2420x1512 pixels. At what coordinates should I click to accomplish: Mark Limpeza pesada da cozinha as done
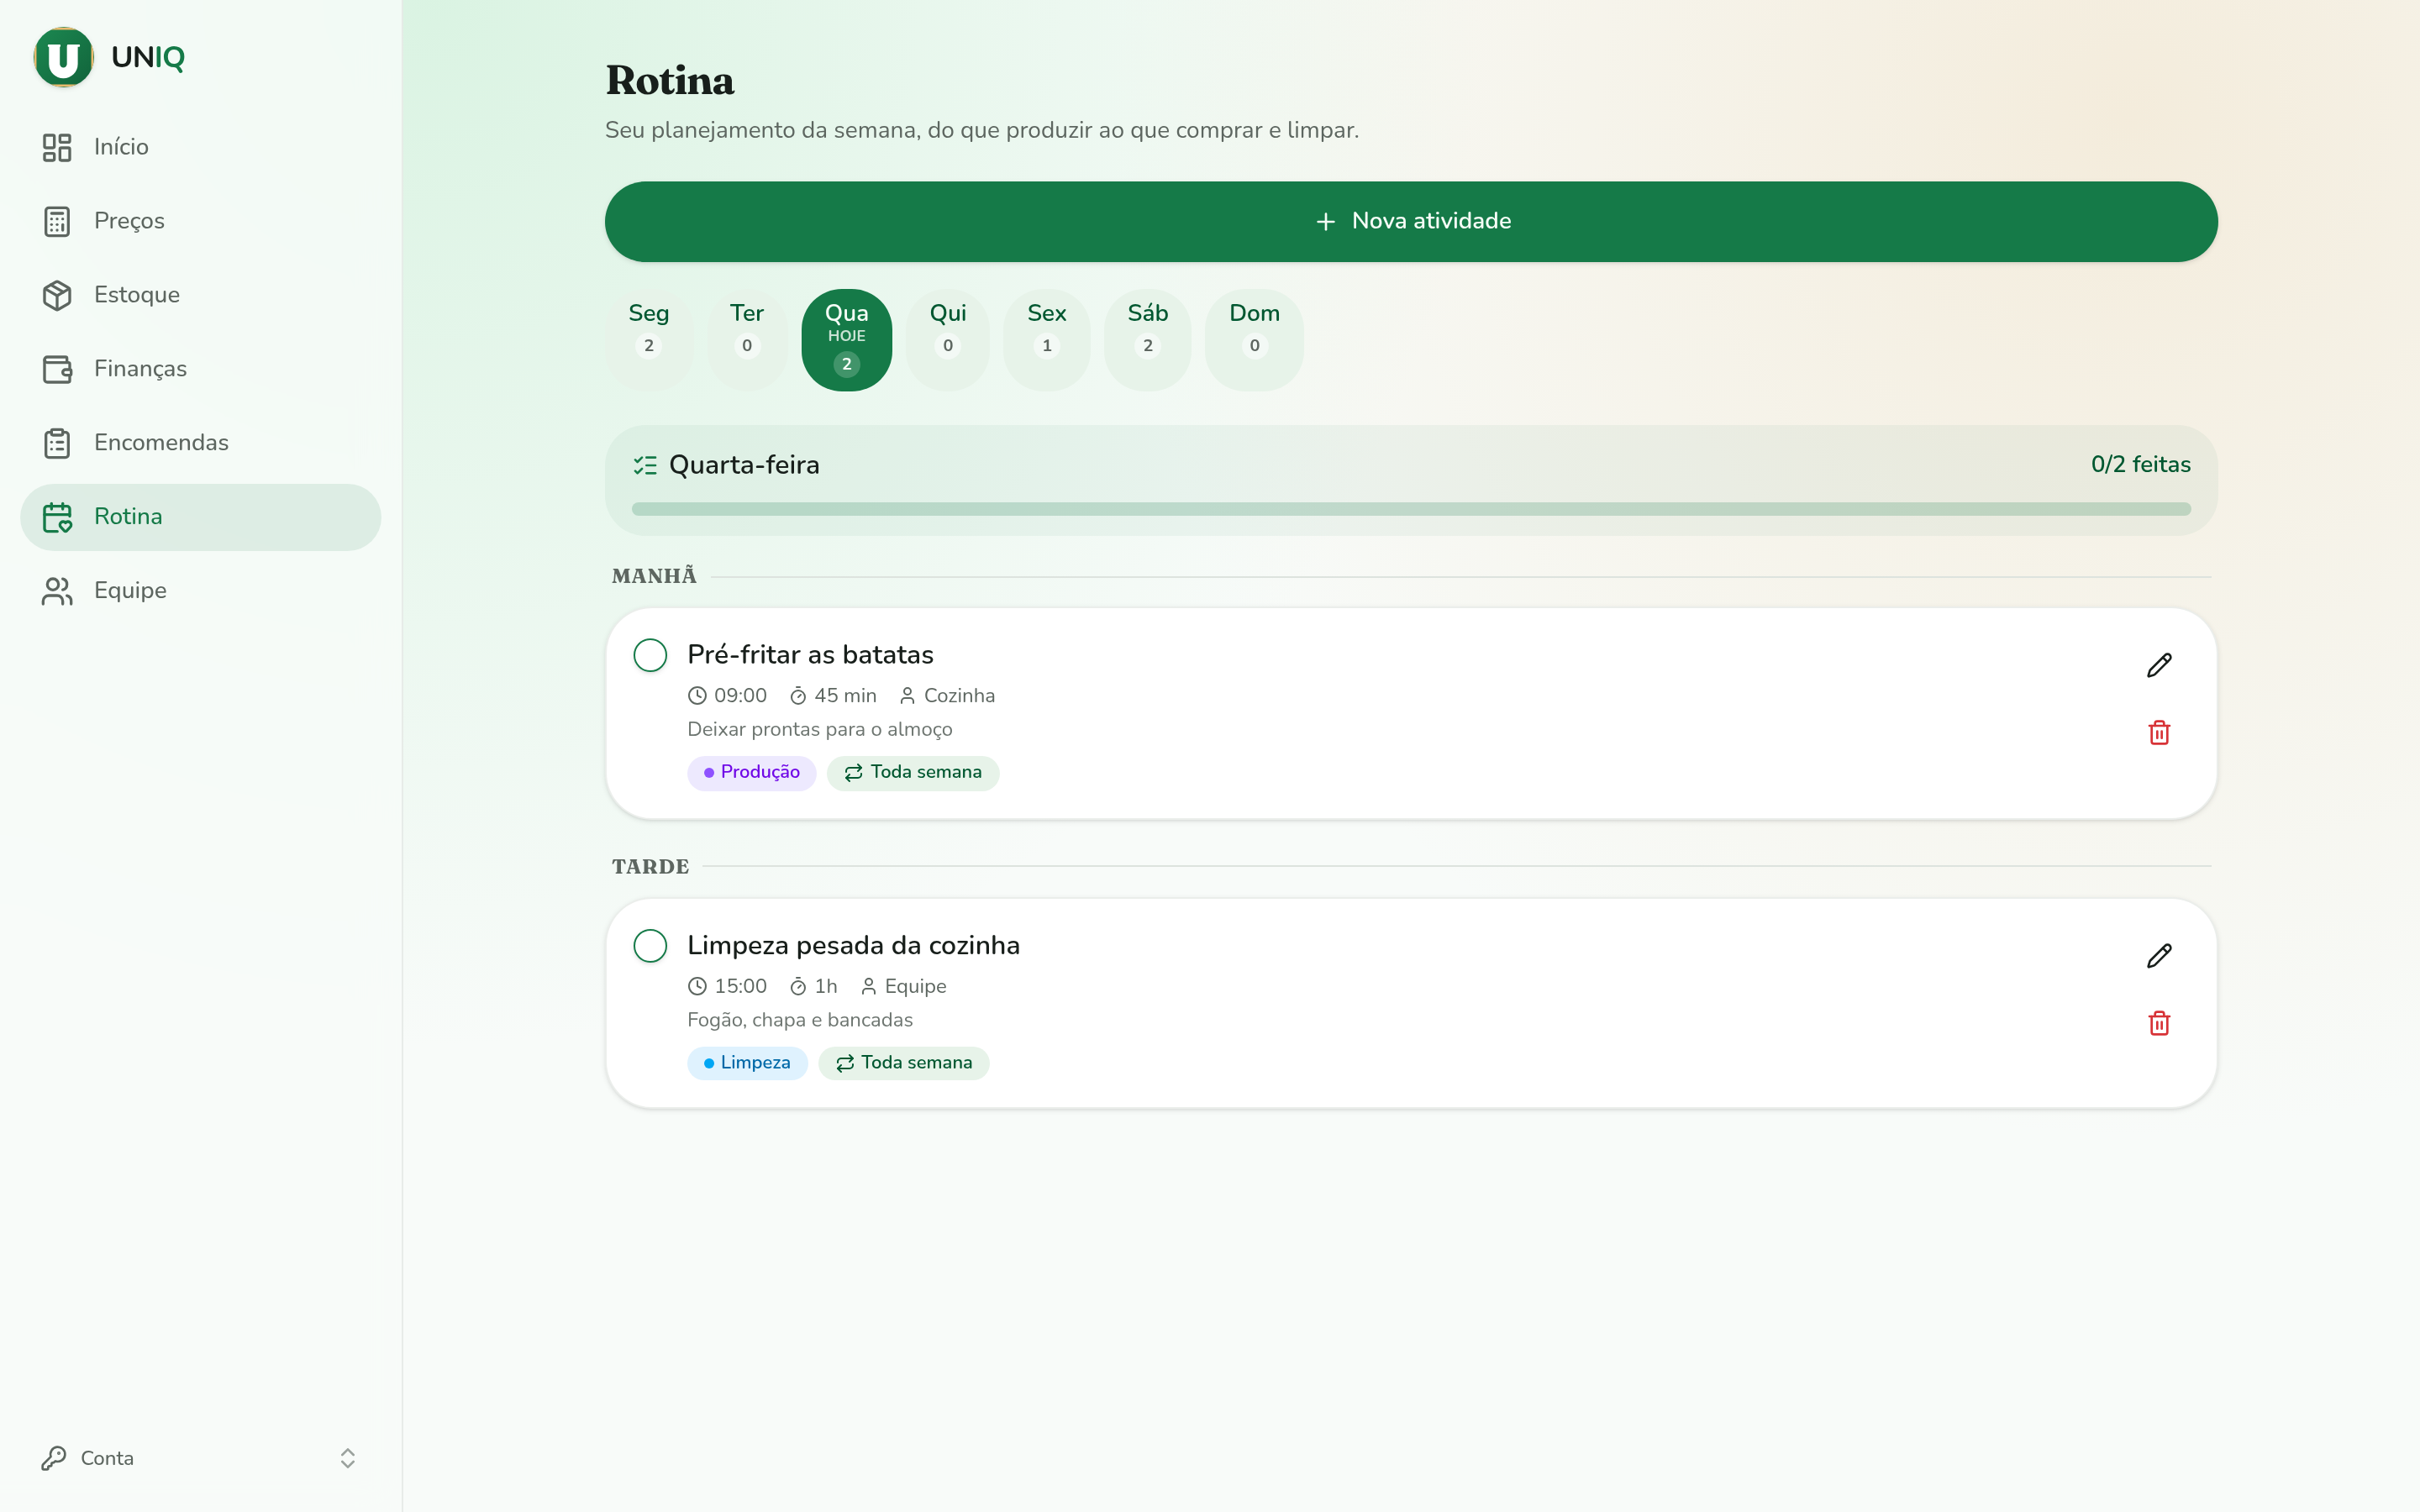click(x=650, y=946)
